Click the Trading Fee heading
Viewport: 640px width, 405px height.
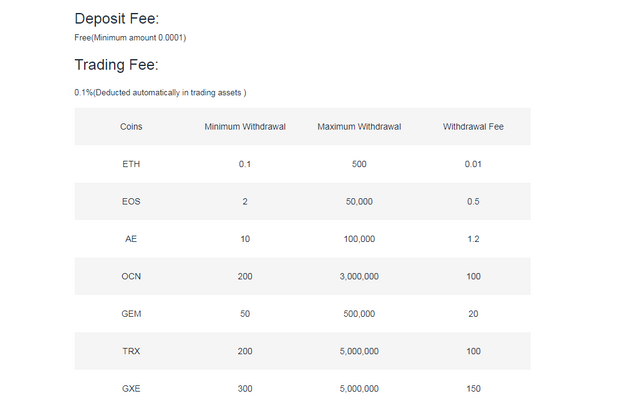click(116, 65)
